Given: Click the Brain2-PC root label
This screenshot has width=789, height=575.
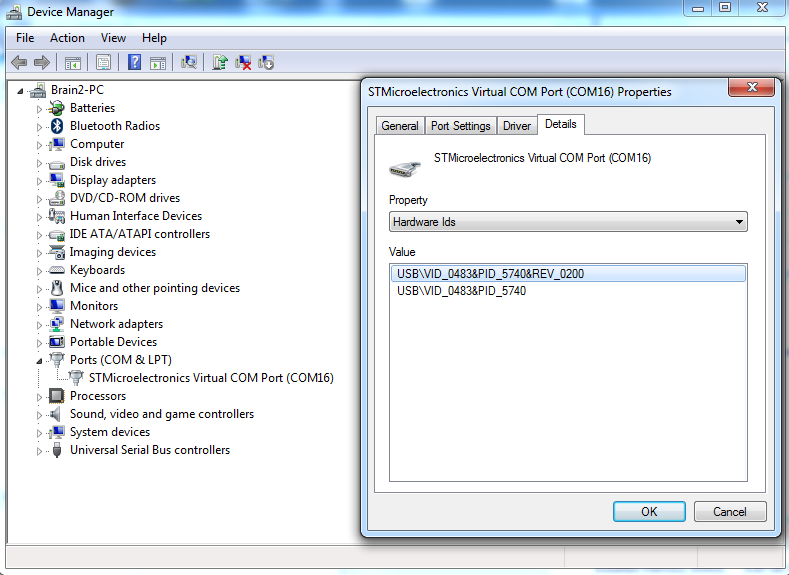Looking at the screenshot, I should click(77, 90).
